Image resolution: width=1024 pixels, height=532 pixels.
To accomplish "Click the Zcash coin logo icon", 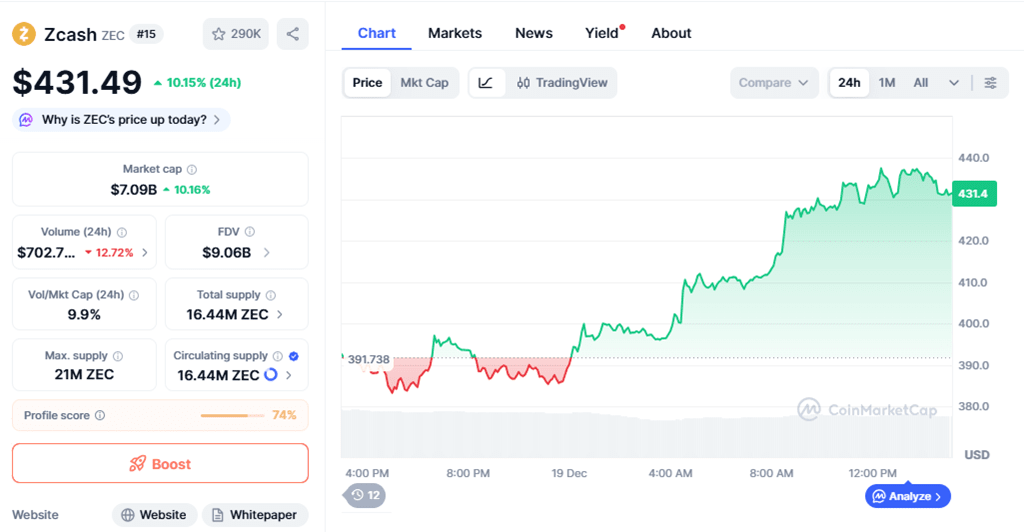I will (24, 34).
